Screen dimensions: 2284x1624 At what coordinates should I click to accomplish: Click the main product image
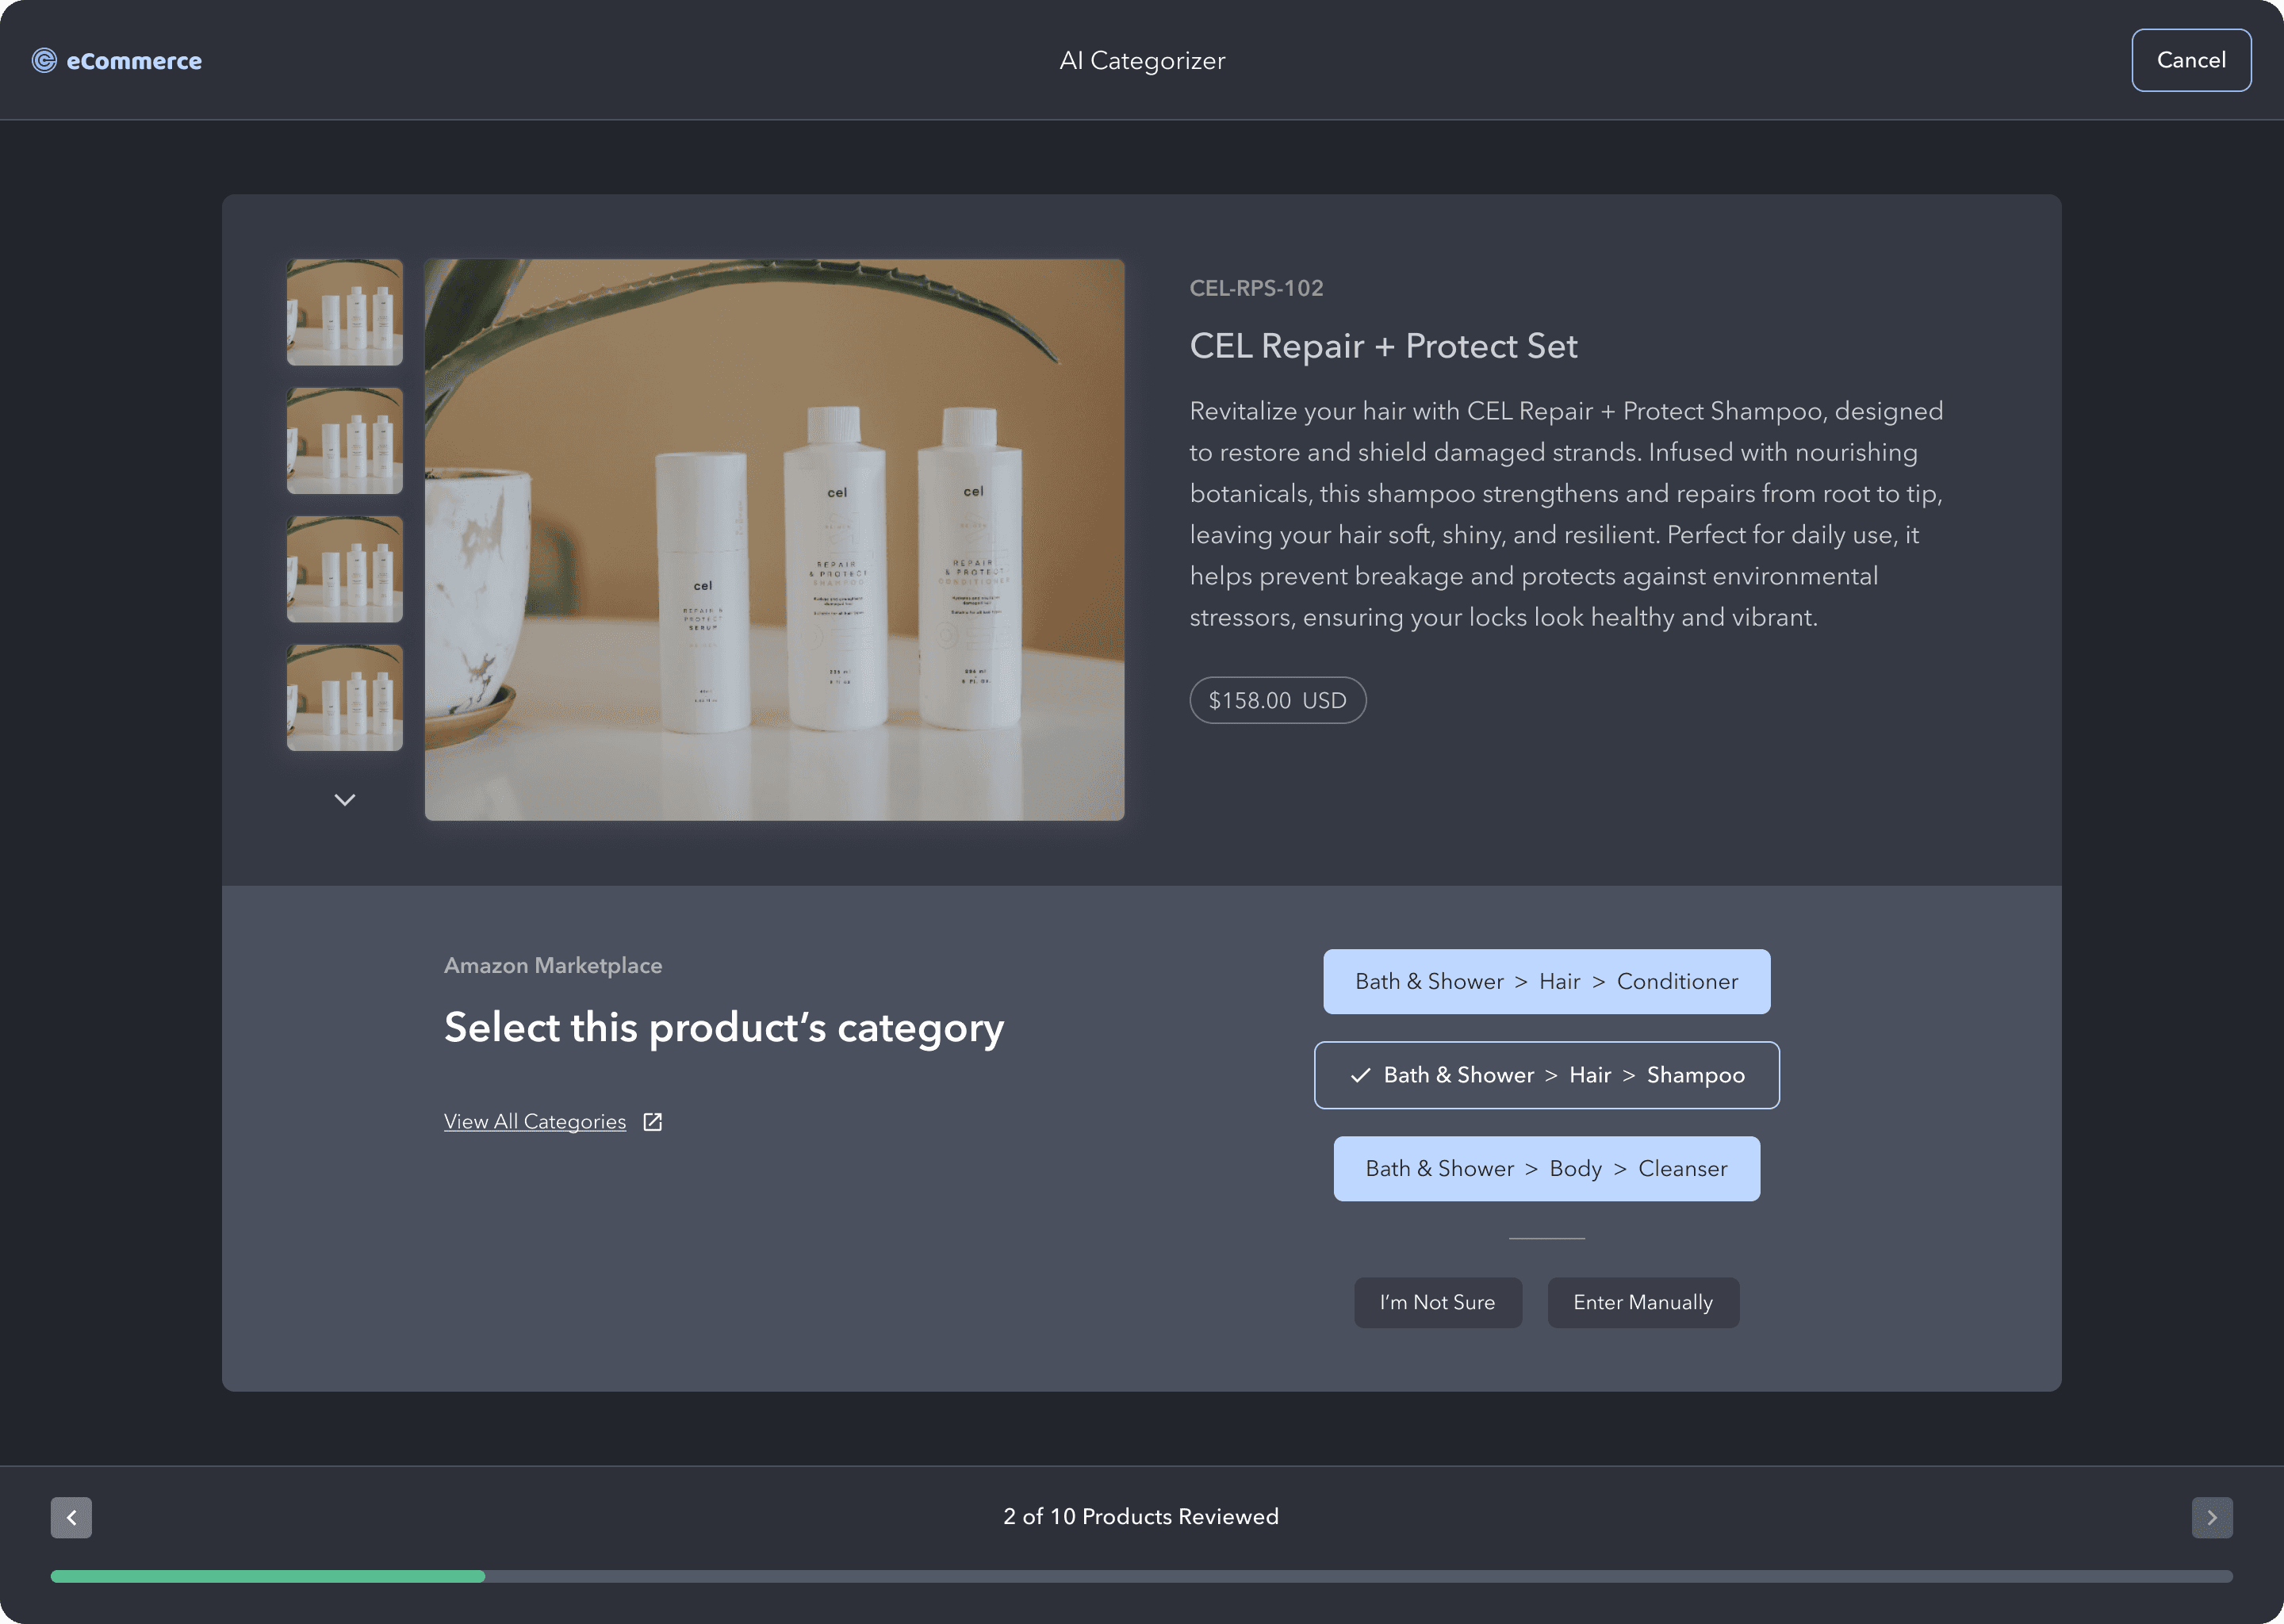click(x=774, y=540)
